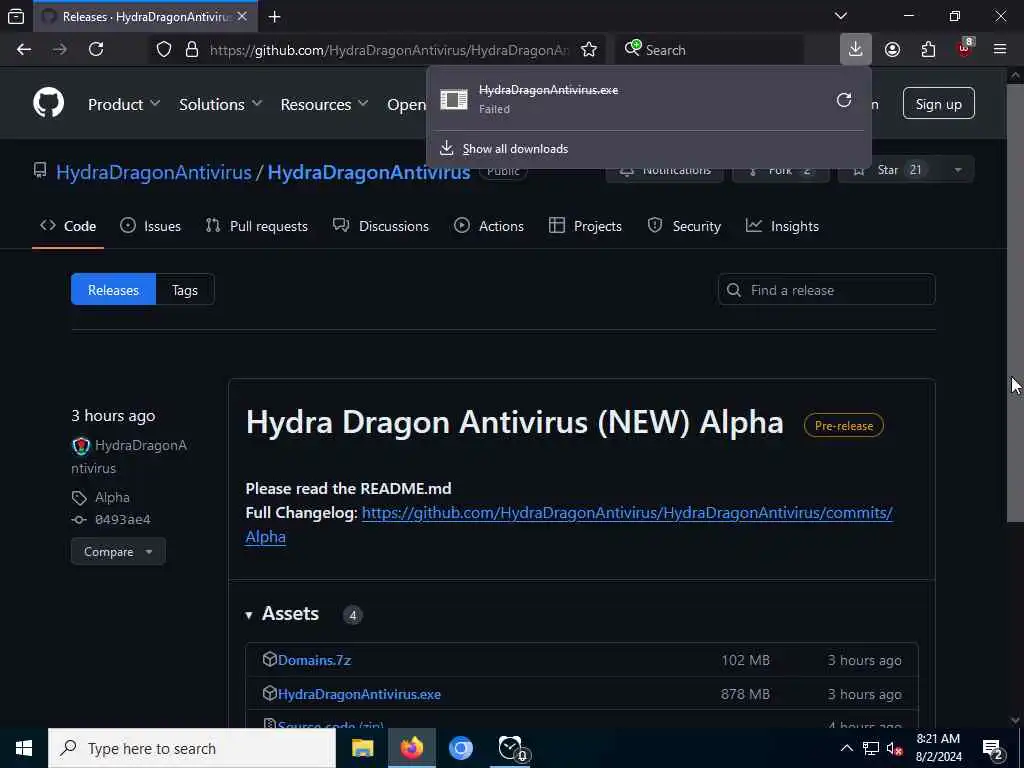The height and width of the screenshot is (768, 1024).
Task: Open the list all tabs chevron
Action: [841, 16]
